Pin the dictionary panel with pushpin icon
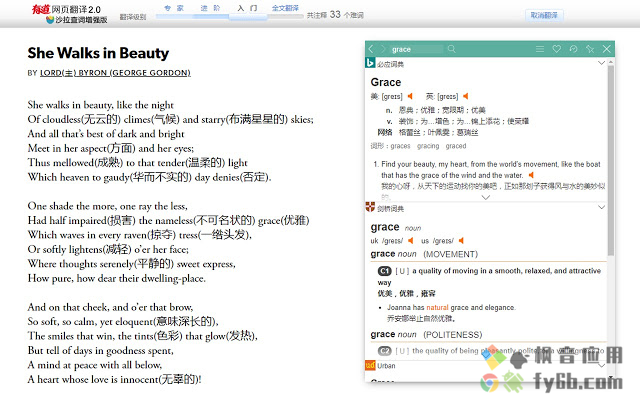Image resolution: width=640 pixels, height=400 pixels. 590,49
